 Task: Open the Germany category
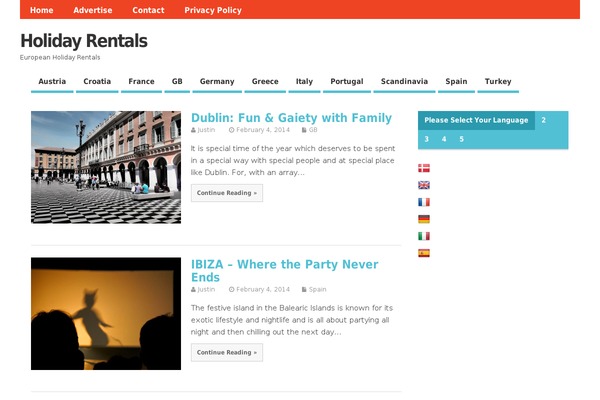click(217, 82)
